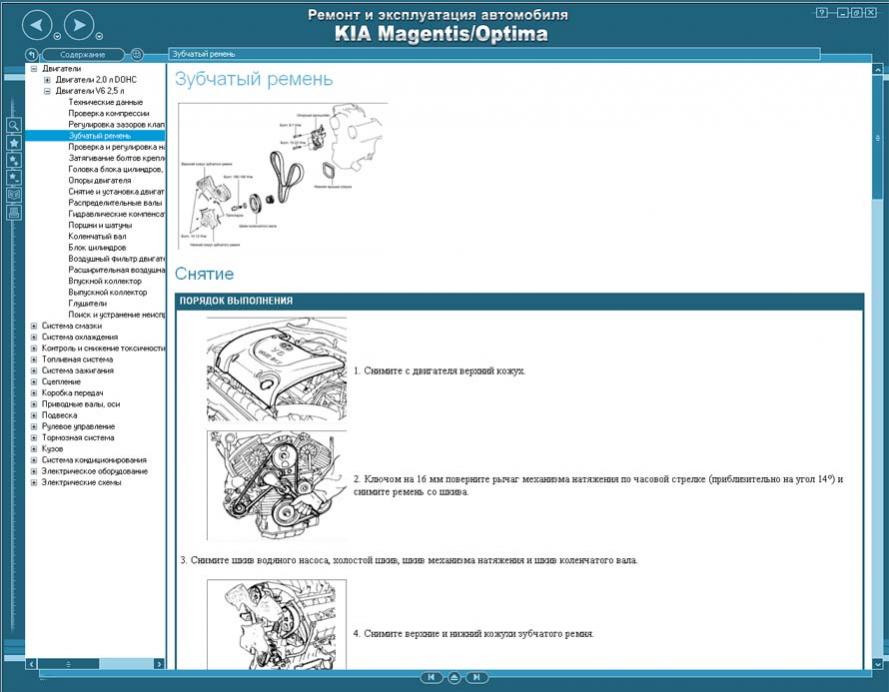Click the open book icon in sidebar
889x692 pixels.
tap(14, 196)
